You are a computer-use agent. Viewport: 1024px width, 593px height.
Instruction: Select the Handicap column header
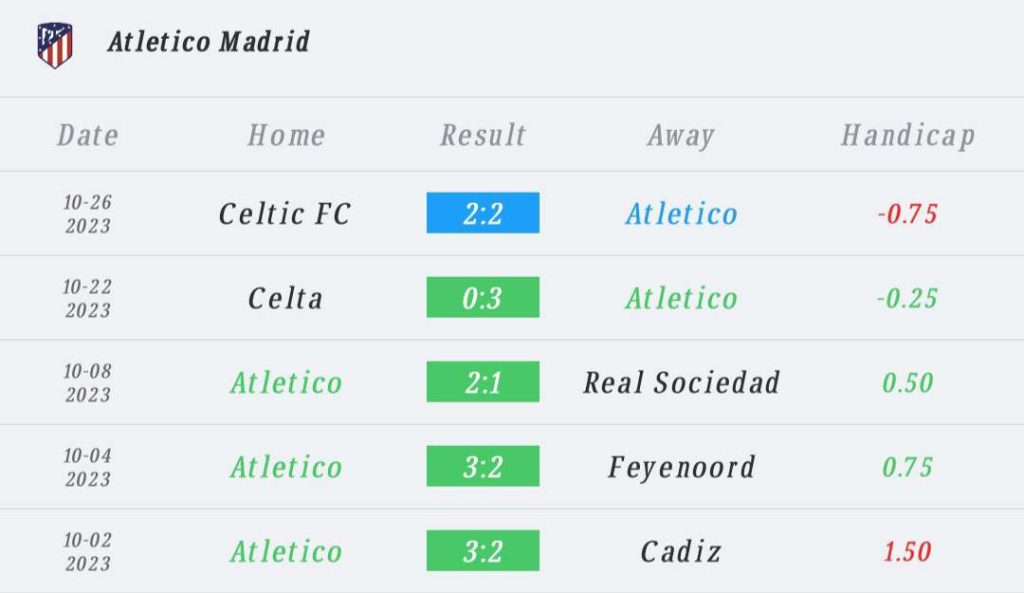click(908, 136)
